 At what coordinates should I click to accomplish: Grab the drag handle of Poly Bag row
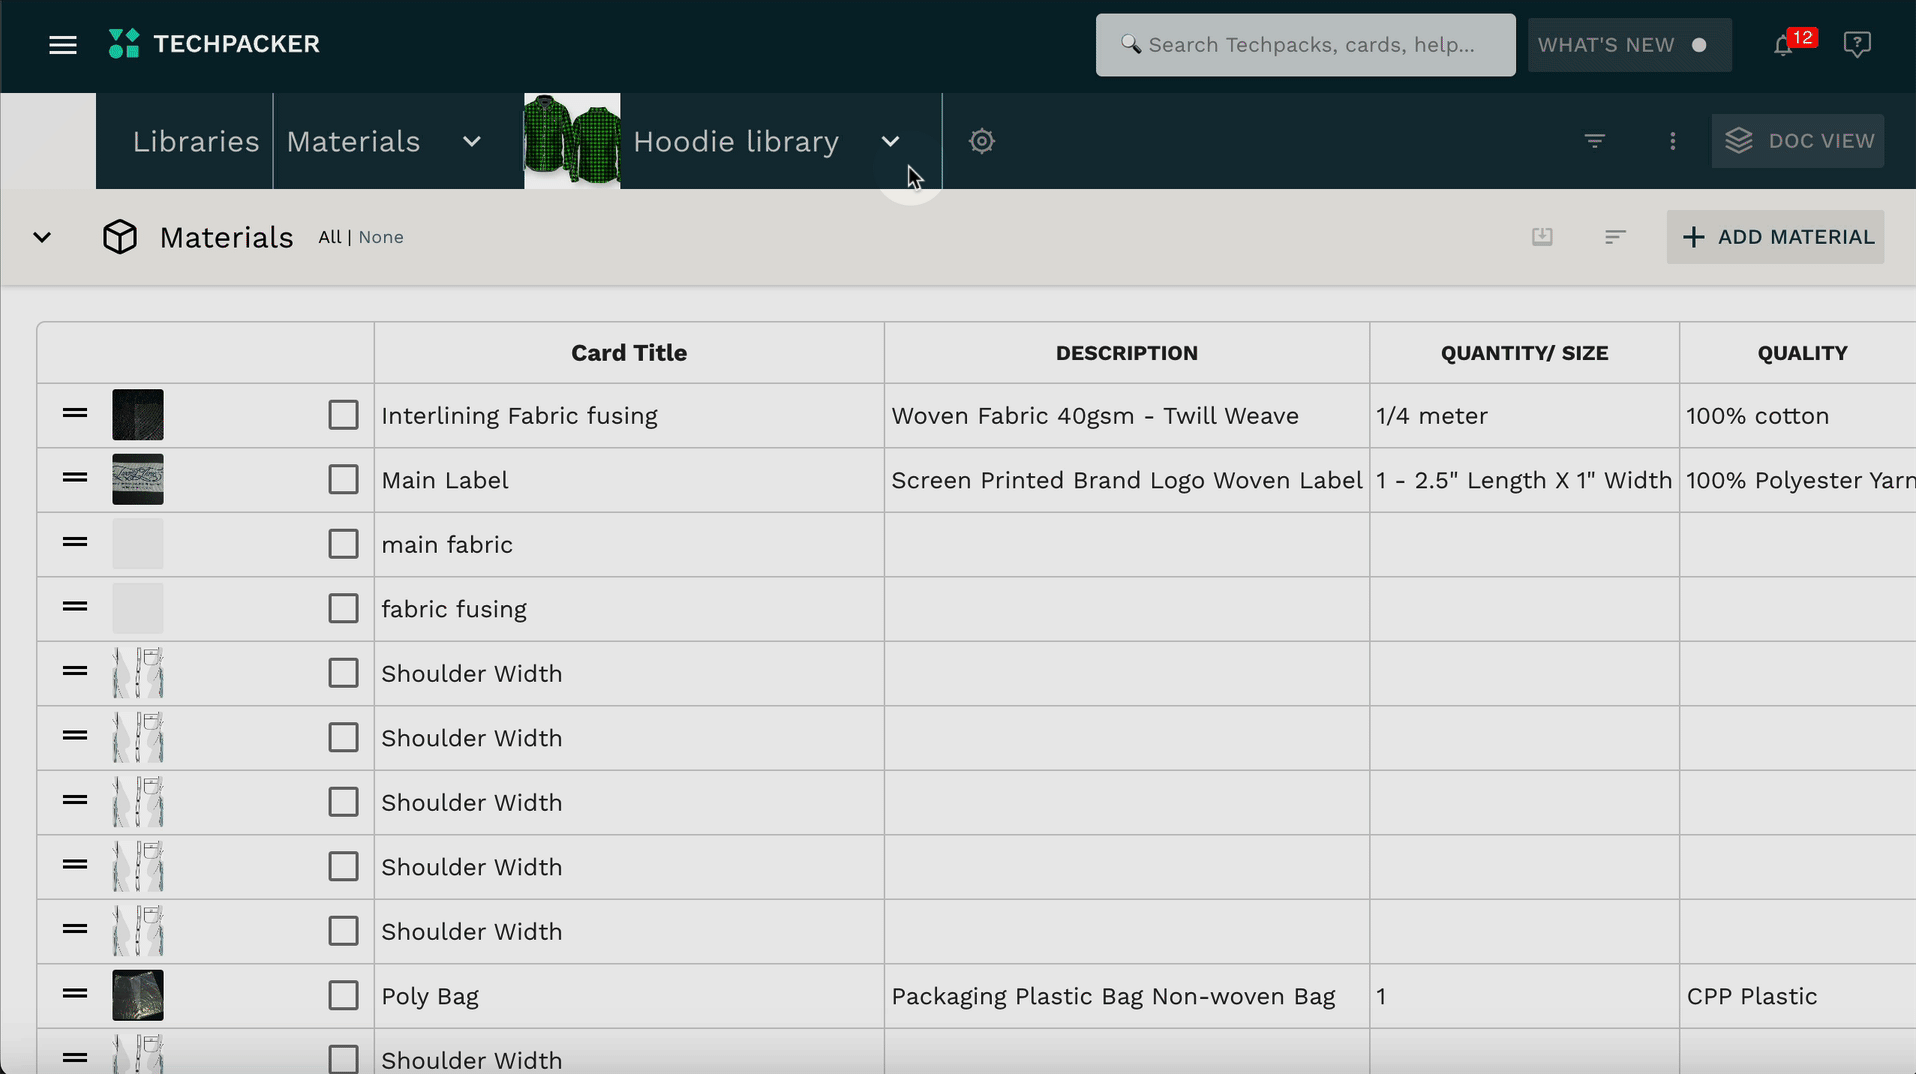(75, 994)
